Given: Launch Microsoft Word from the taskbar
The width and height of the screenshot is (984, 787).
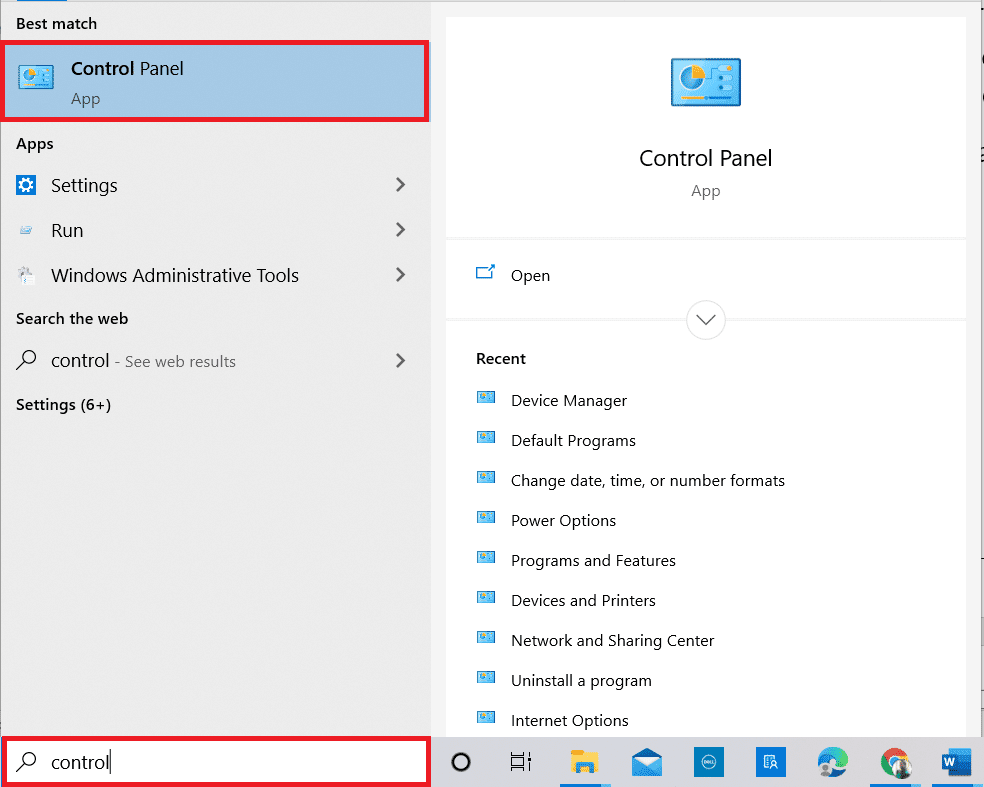Looking at the screenshot, I should pos(955,762).
